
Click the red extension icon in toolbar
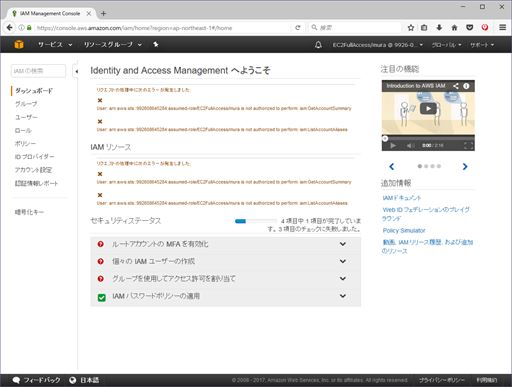pos(485,28)
